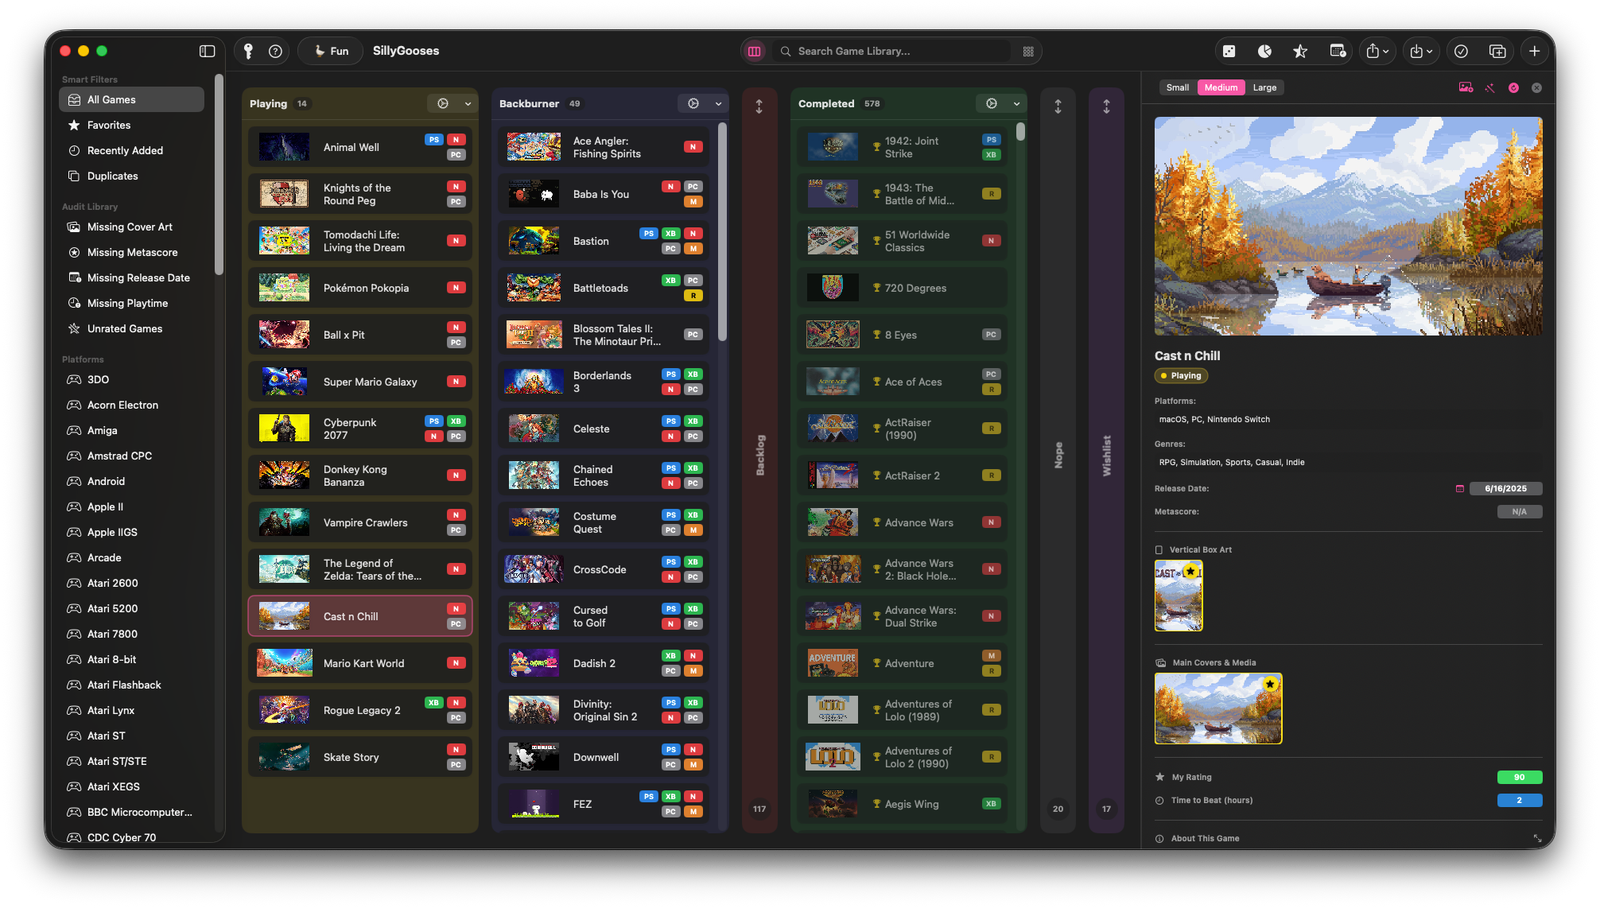Click the blue Time to Beat value
Image resolution: width=1600 pixels, height=908 pixels.
click(1519, 800)
